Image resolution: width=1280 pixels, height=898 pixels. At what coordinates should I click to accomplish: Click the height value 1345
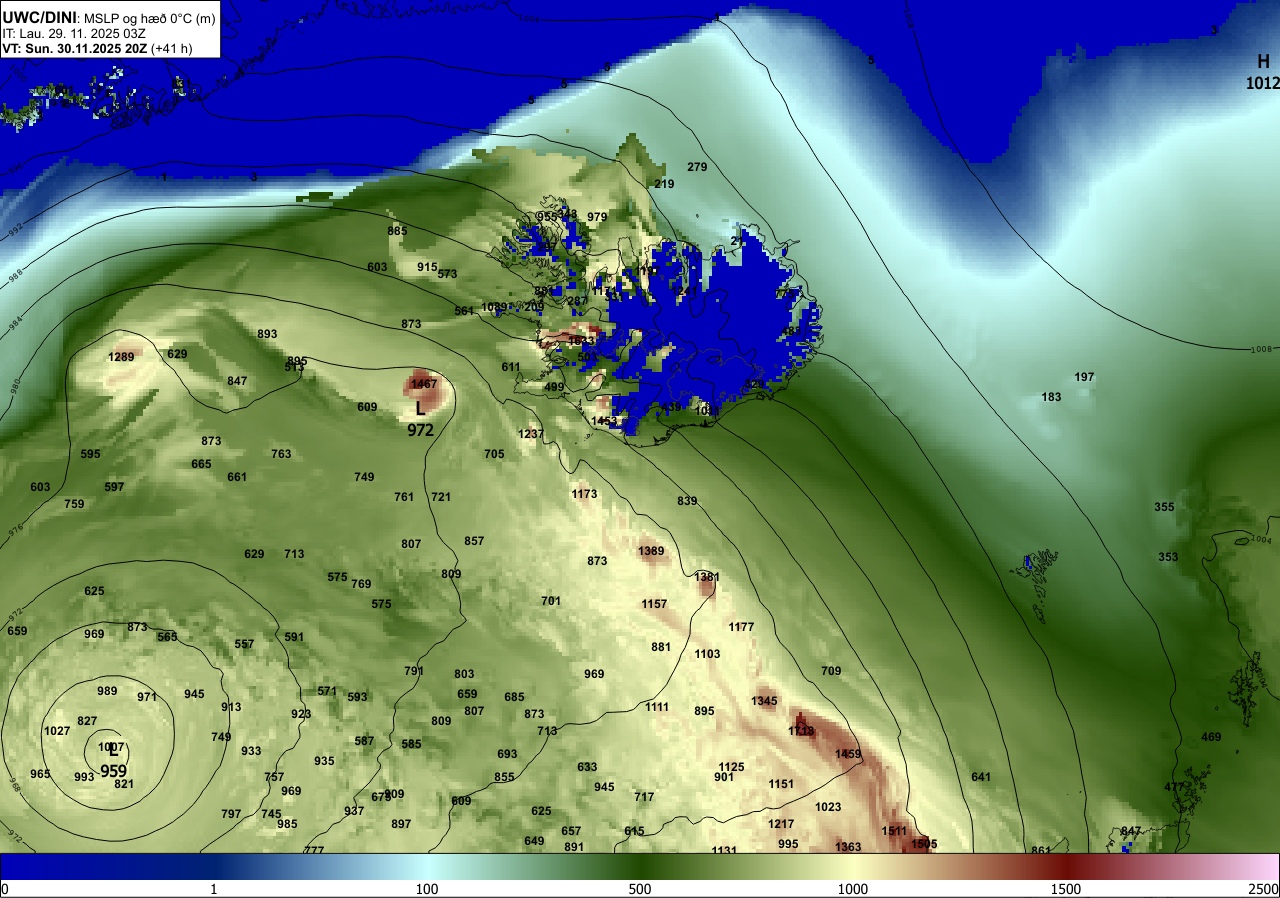coord(764,701)
